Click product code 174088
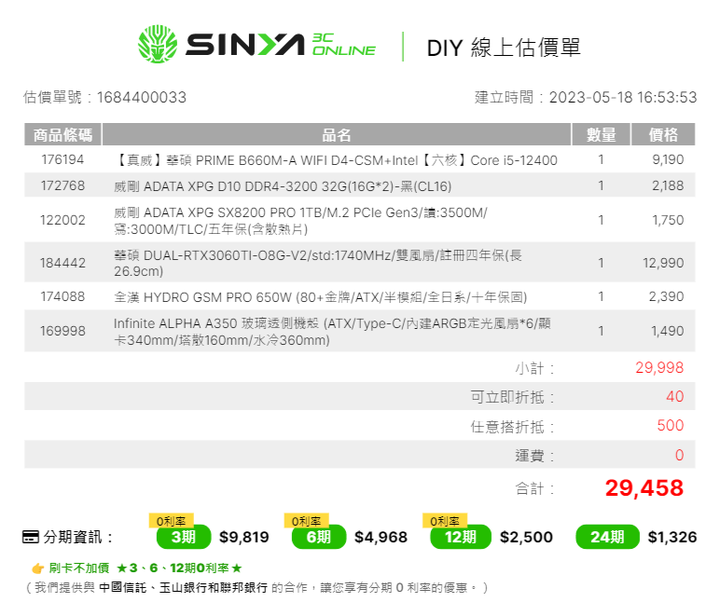The image size is (720, 616). (63, 297)
